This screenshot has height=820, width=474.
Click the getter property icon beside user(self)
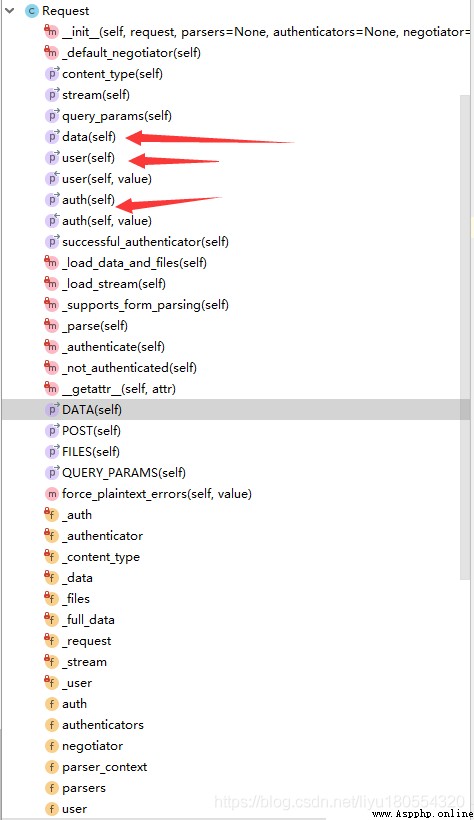(52, 157)
